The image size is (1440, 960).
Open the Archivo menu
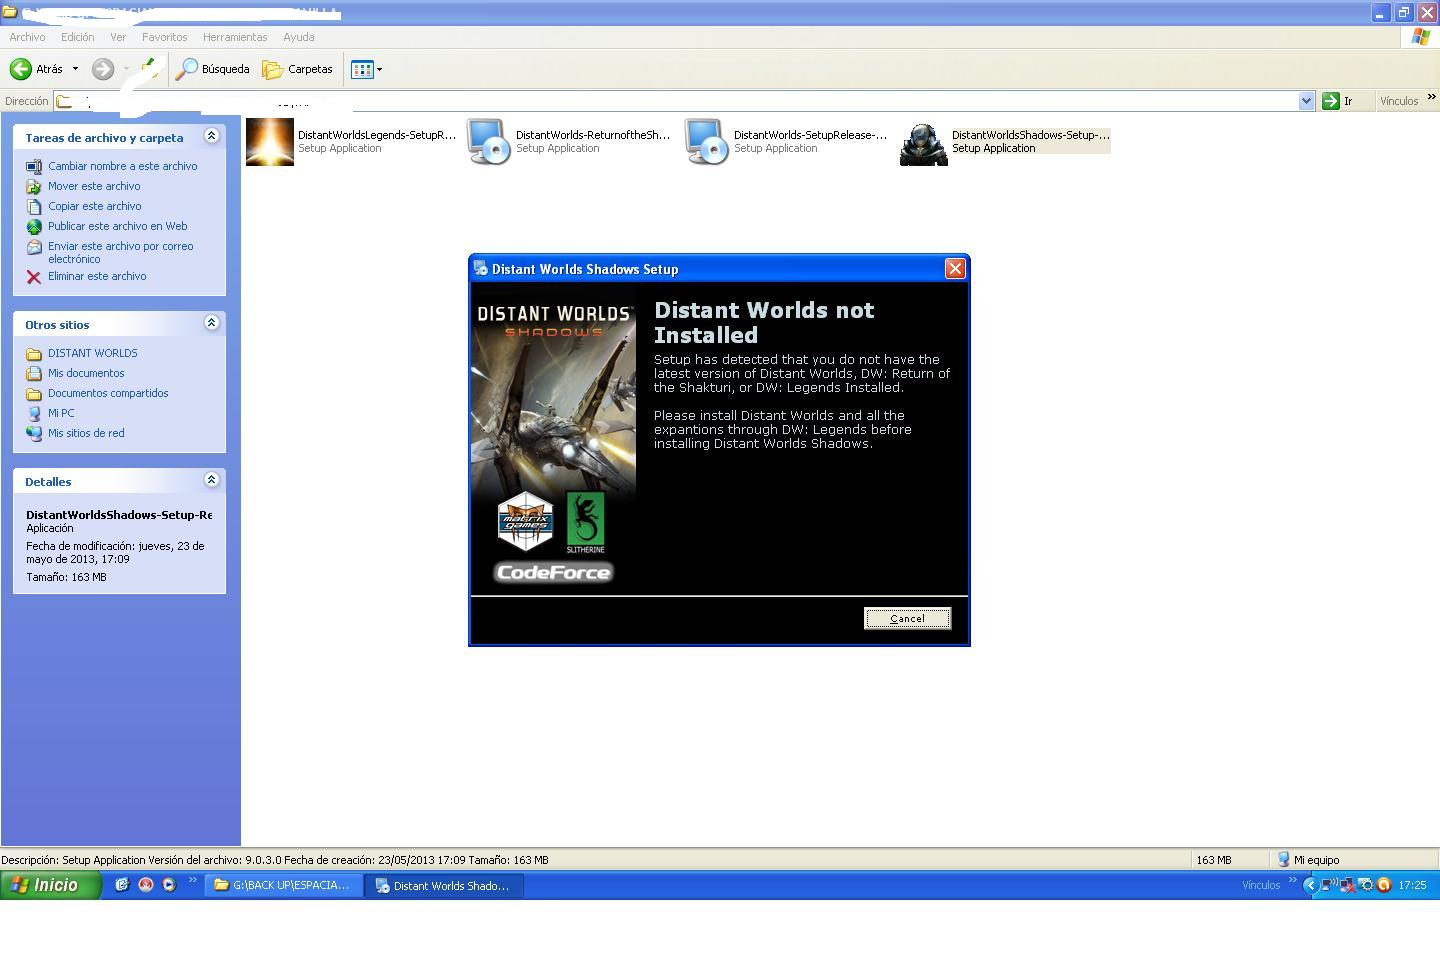pyautogui.click(x=27, y=37)
